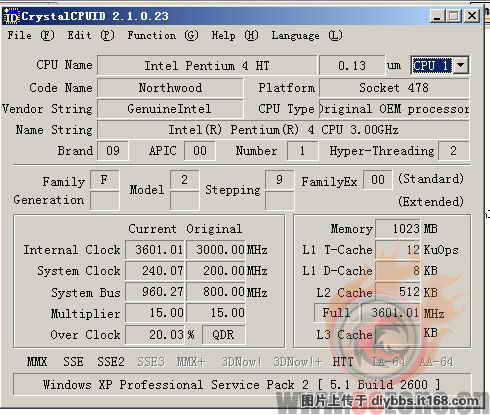The width and height of the screenshot is (490, 415).
Task: Click the current System Clock 240.07
Action: tap(155, 271)
